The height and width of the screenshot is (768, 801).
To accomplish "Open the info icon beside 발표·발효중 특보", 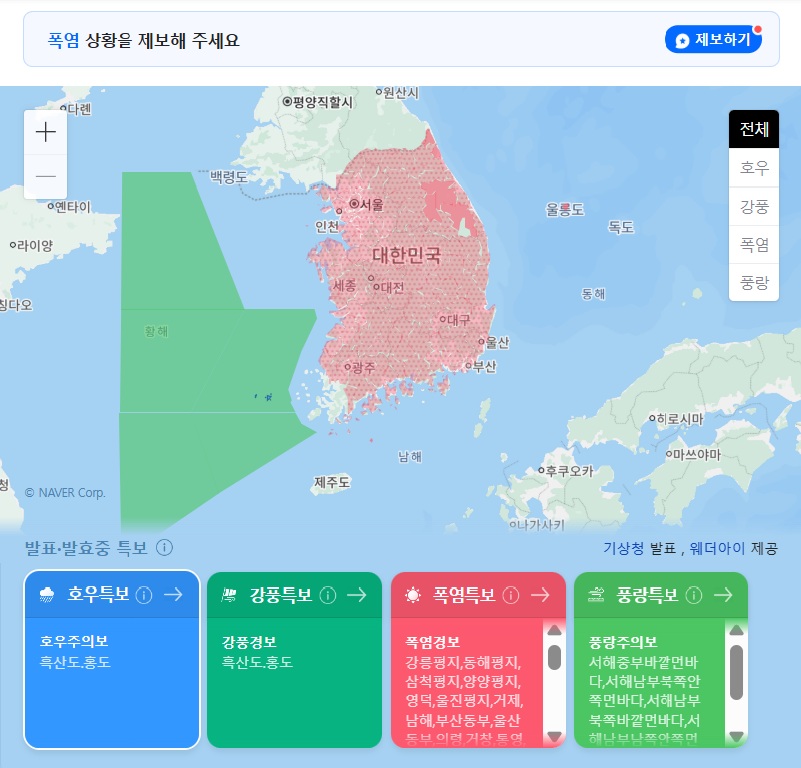I will (x=162, y=547).
